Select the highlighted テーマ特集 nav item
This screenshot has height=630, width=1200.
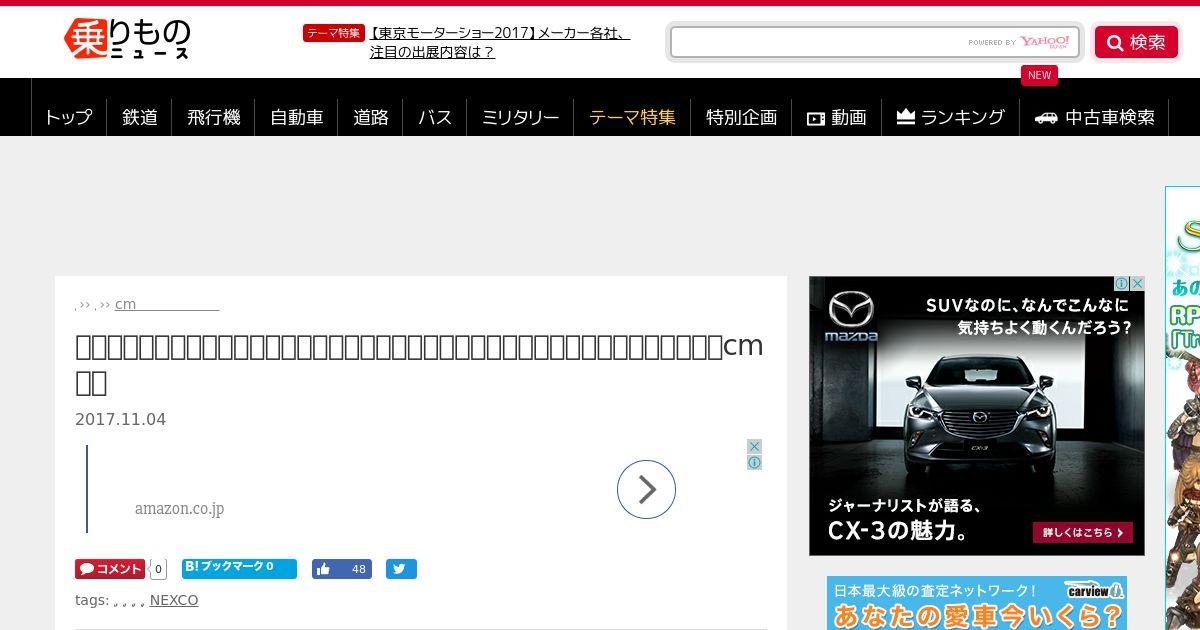[x=632, y=117]
